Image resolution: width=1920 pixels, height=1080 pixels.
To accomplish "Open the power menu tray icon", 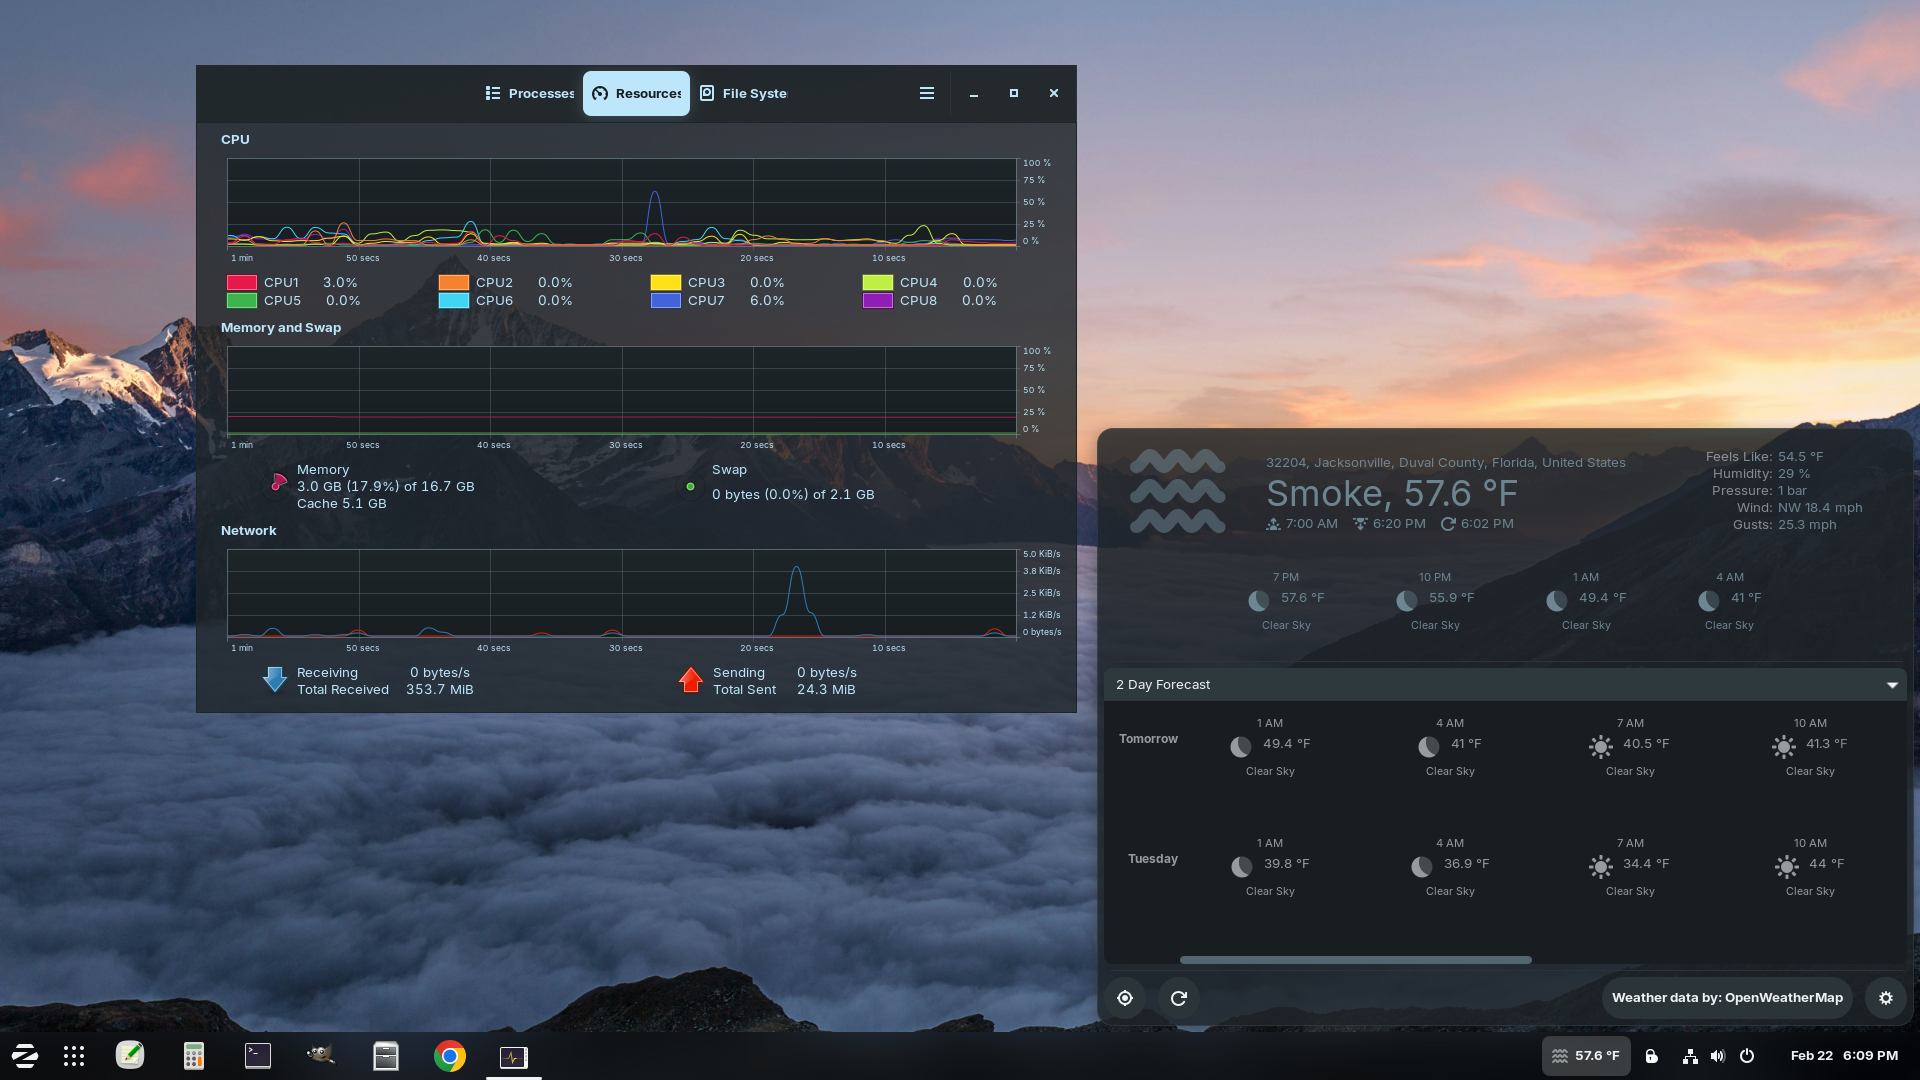I will (x=1747, y=1056).
